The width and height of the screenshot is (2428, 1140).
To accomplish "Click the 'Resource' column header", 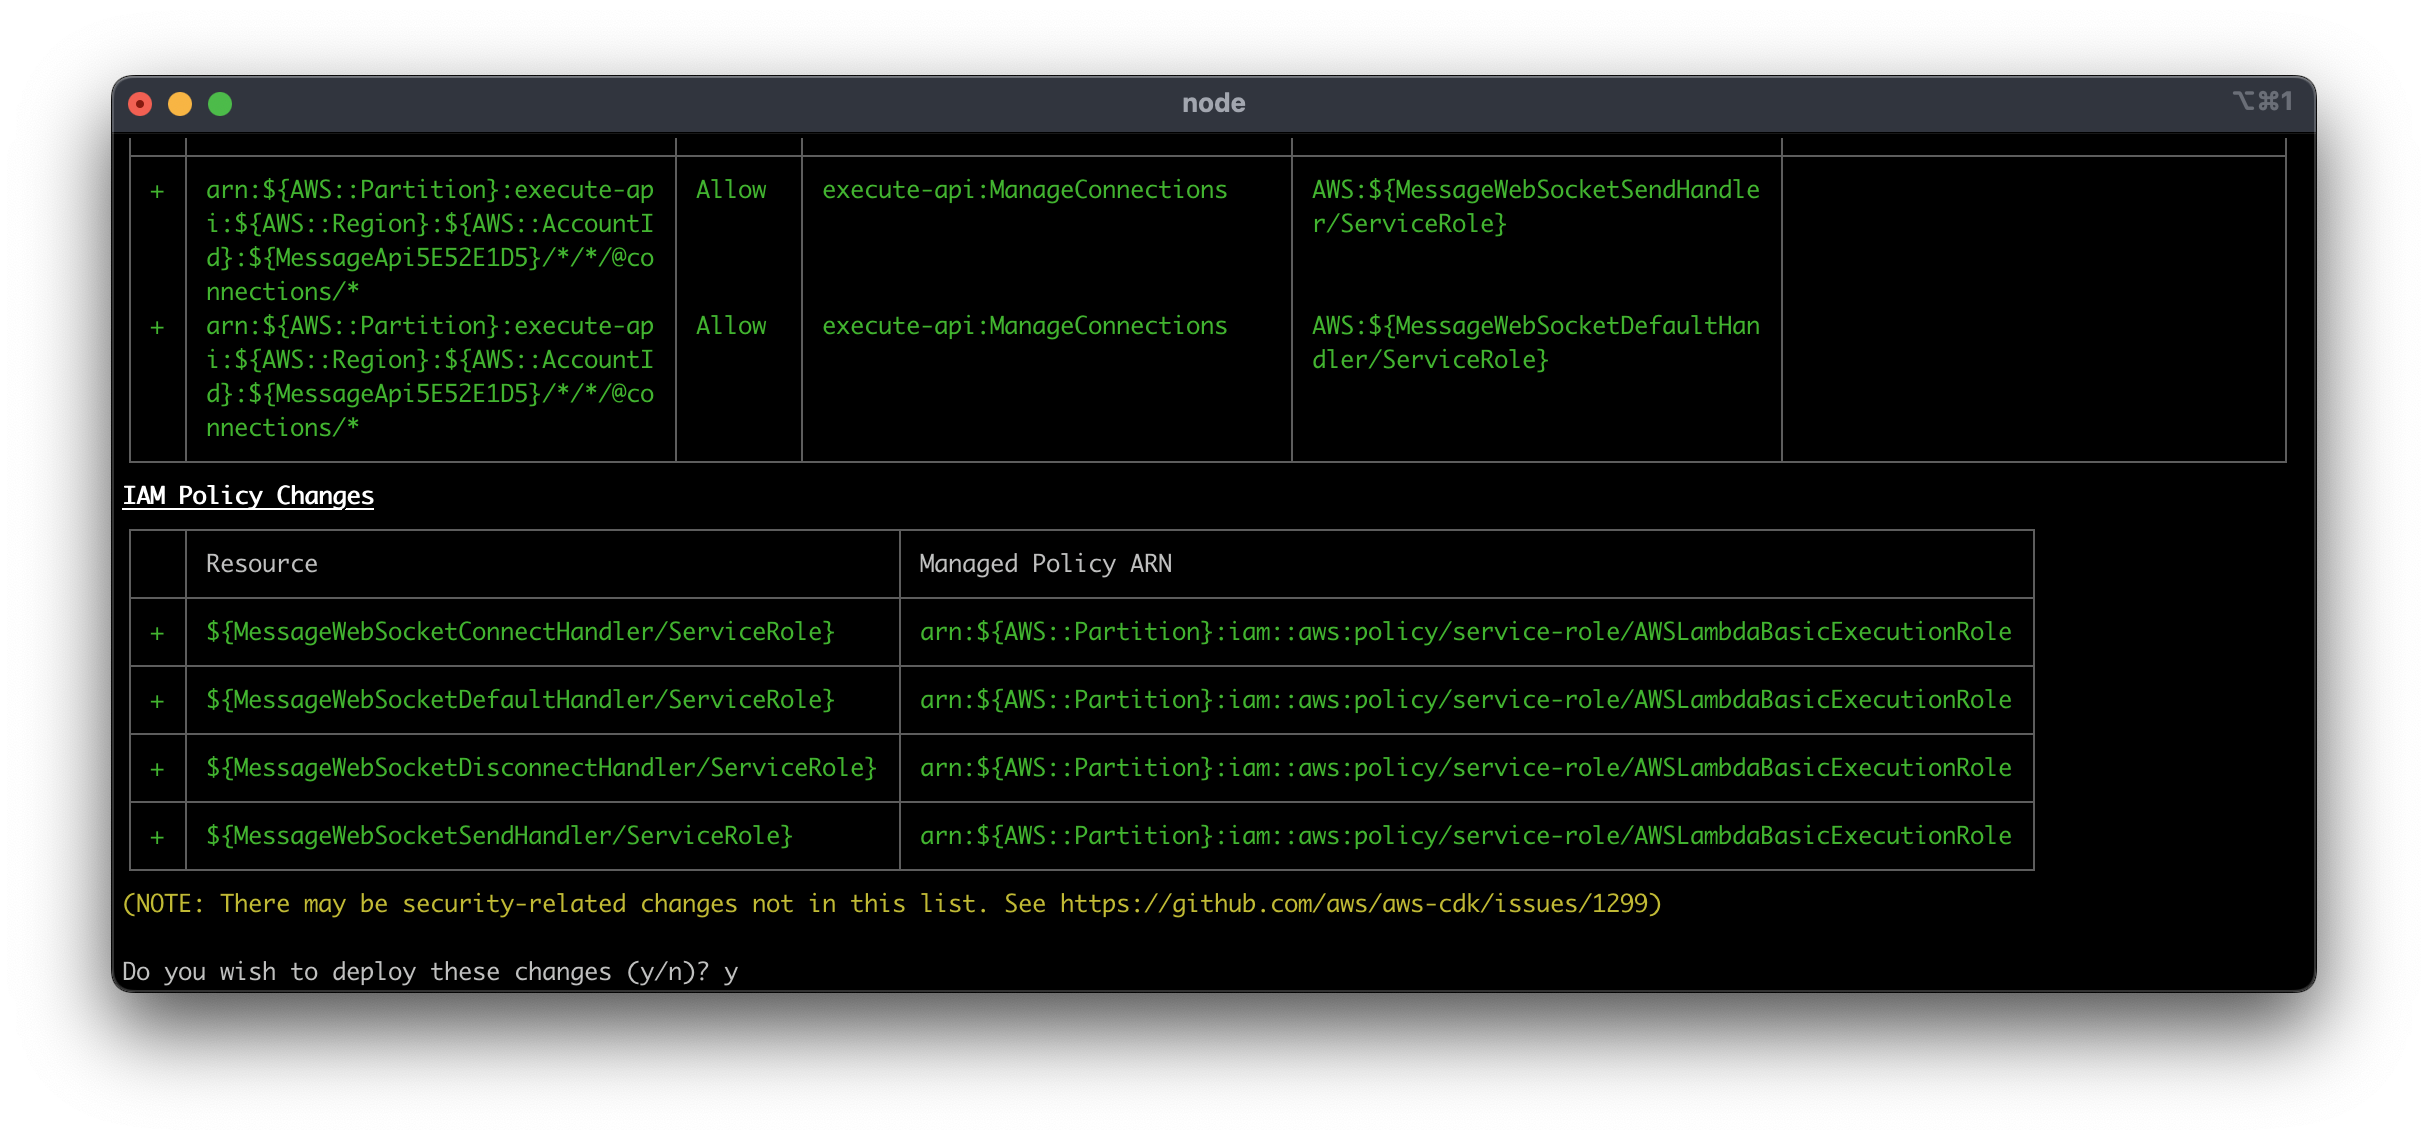I will tap(262, 564).
